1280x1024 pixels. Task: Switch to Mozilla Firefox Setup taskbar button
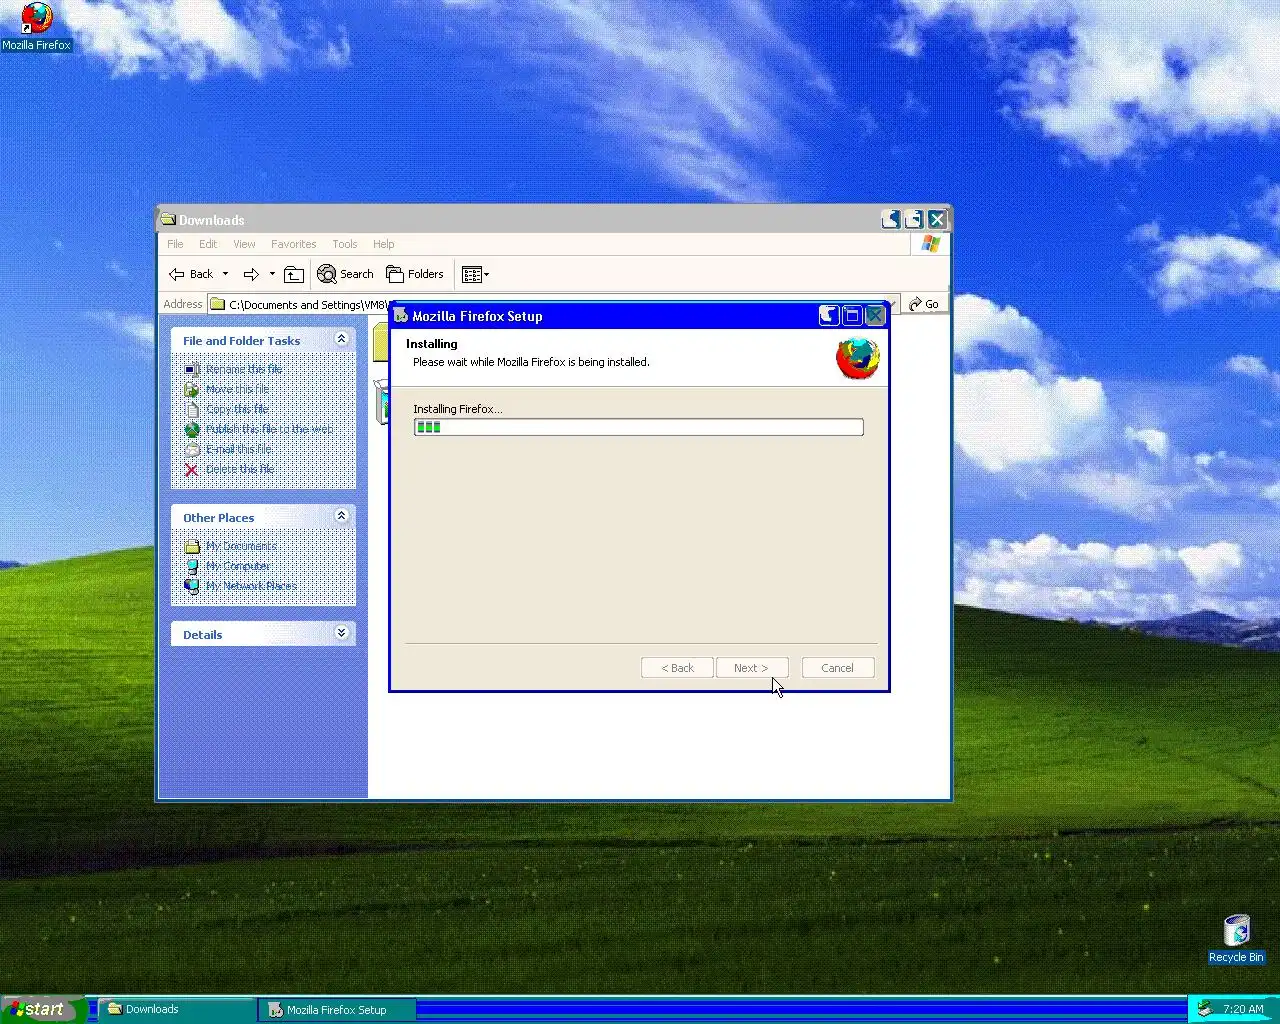point(336,1010)
